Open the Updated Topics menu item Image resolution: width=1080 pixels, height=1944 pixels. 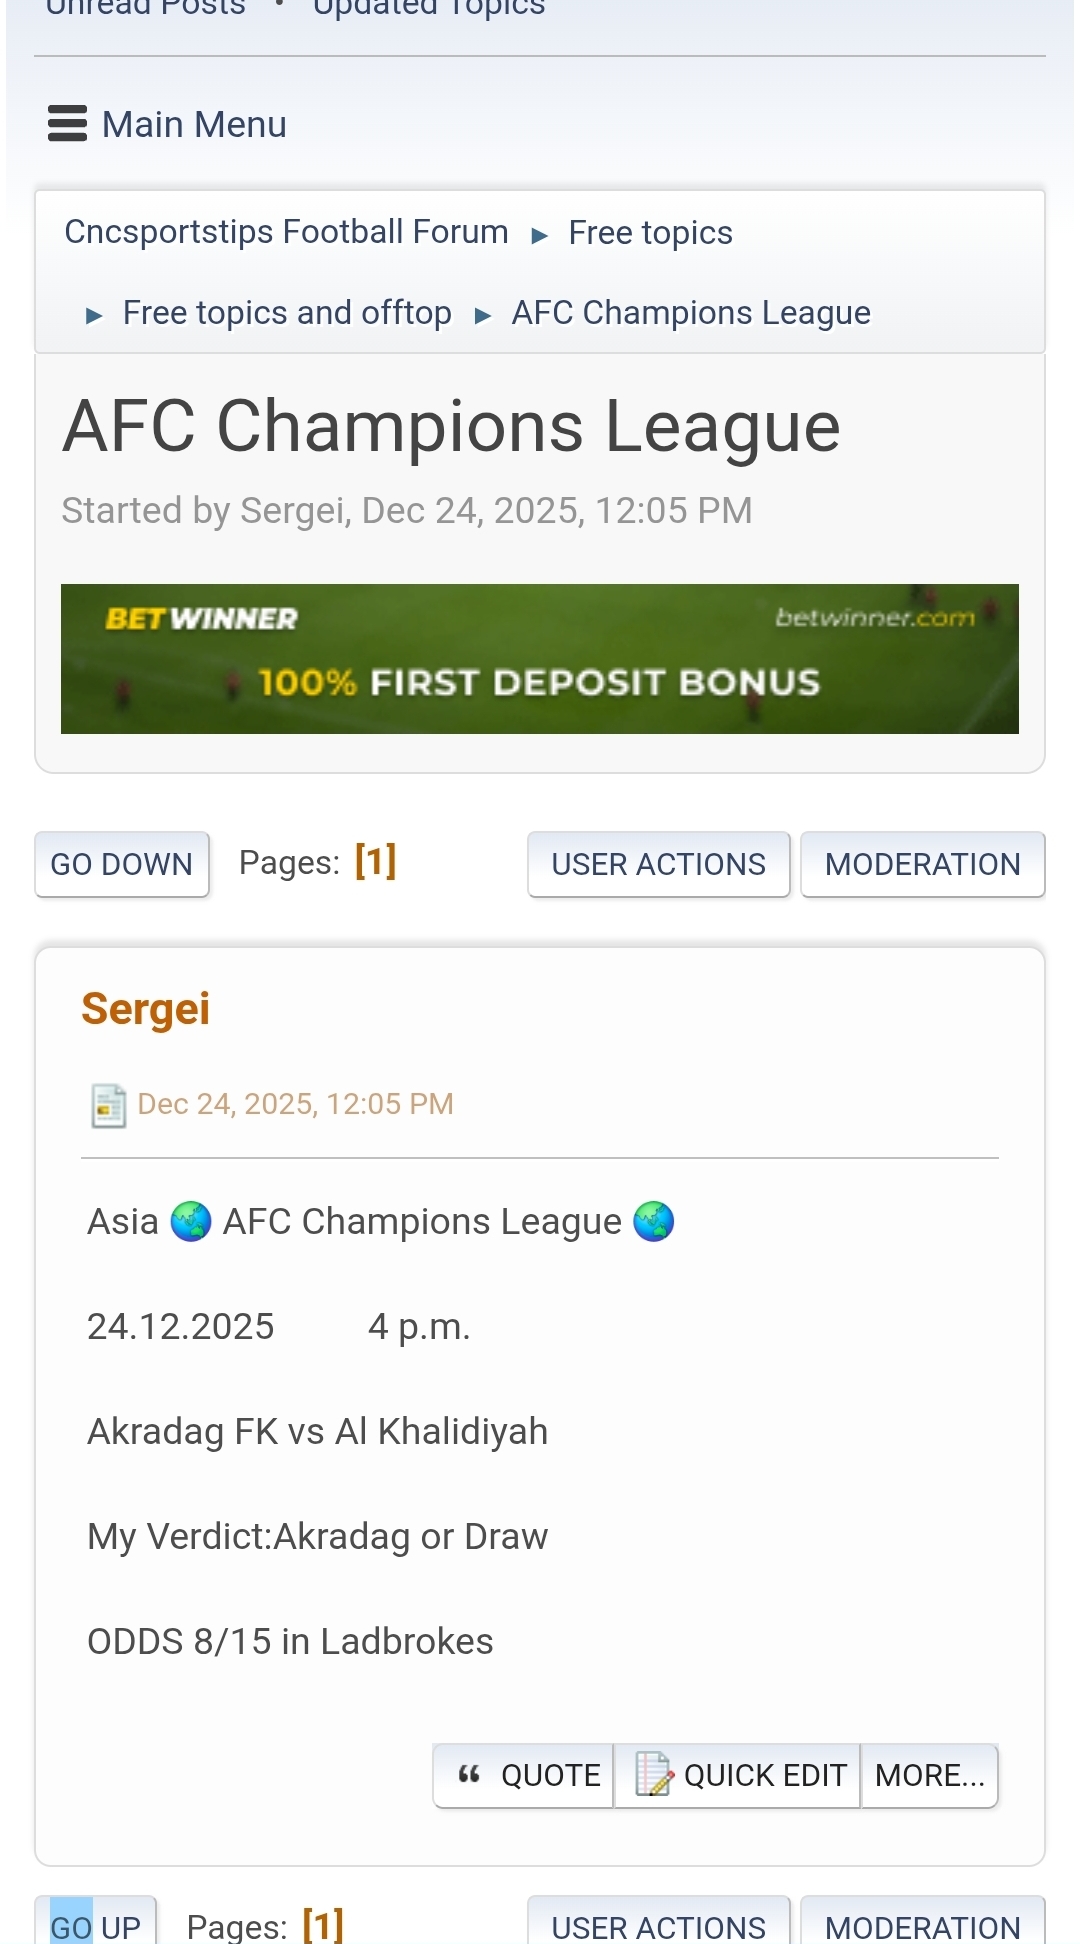click(429, 8)
